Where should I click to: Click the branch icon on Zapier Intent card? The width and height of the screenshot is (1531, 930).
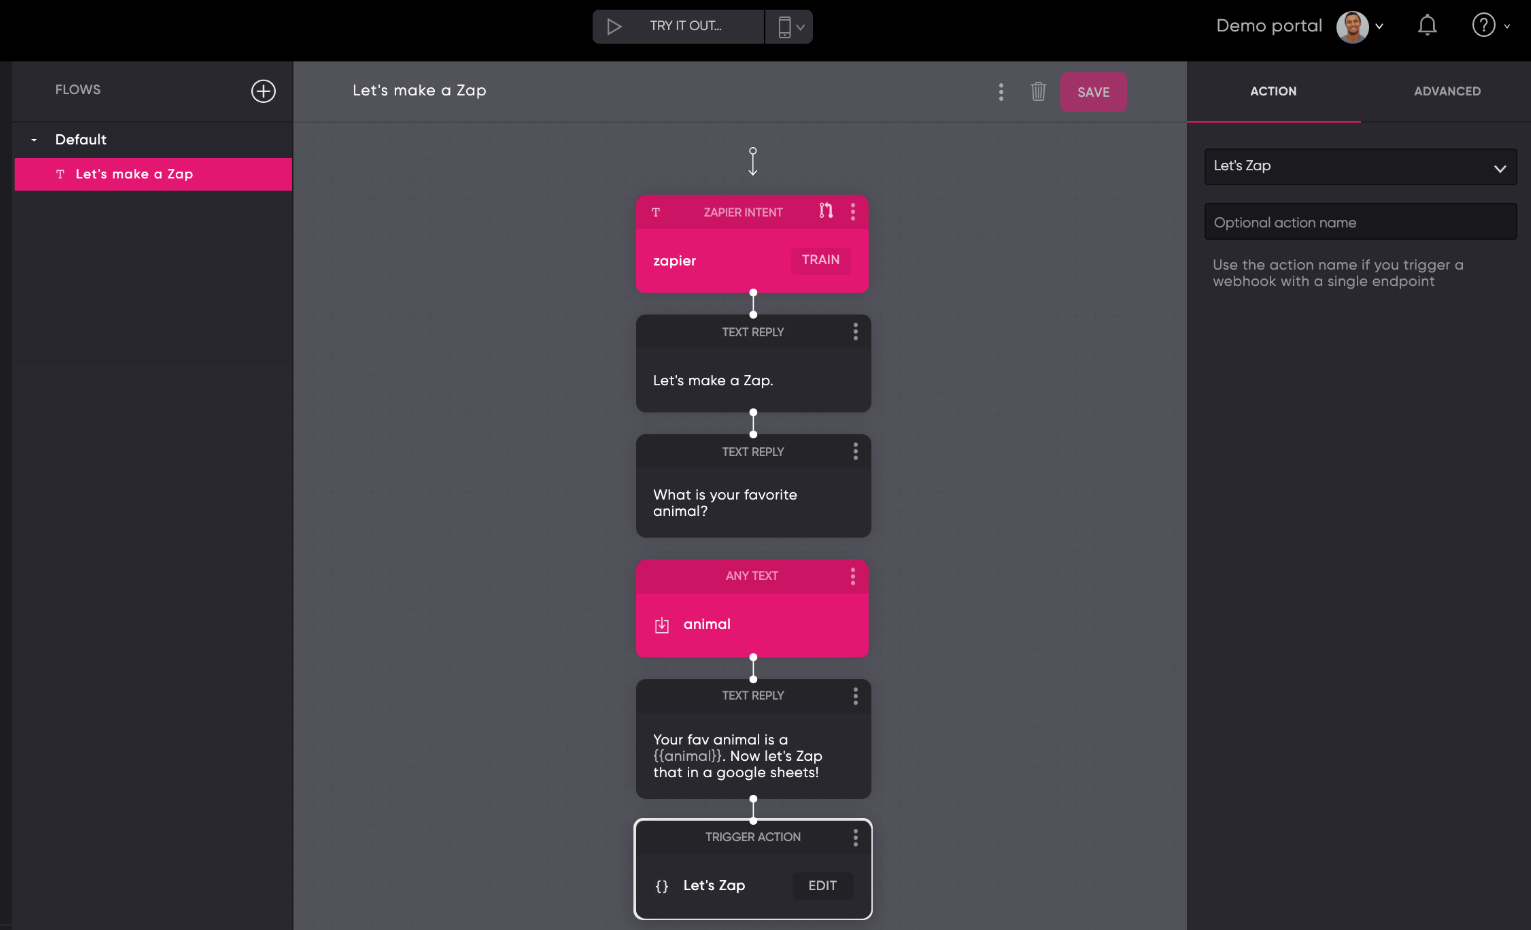click(x=826, y=211)
